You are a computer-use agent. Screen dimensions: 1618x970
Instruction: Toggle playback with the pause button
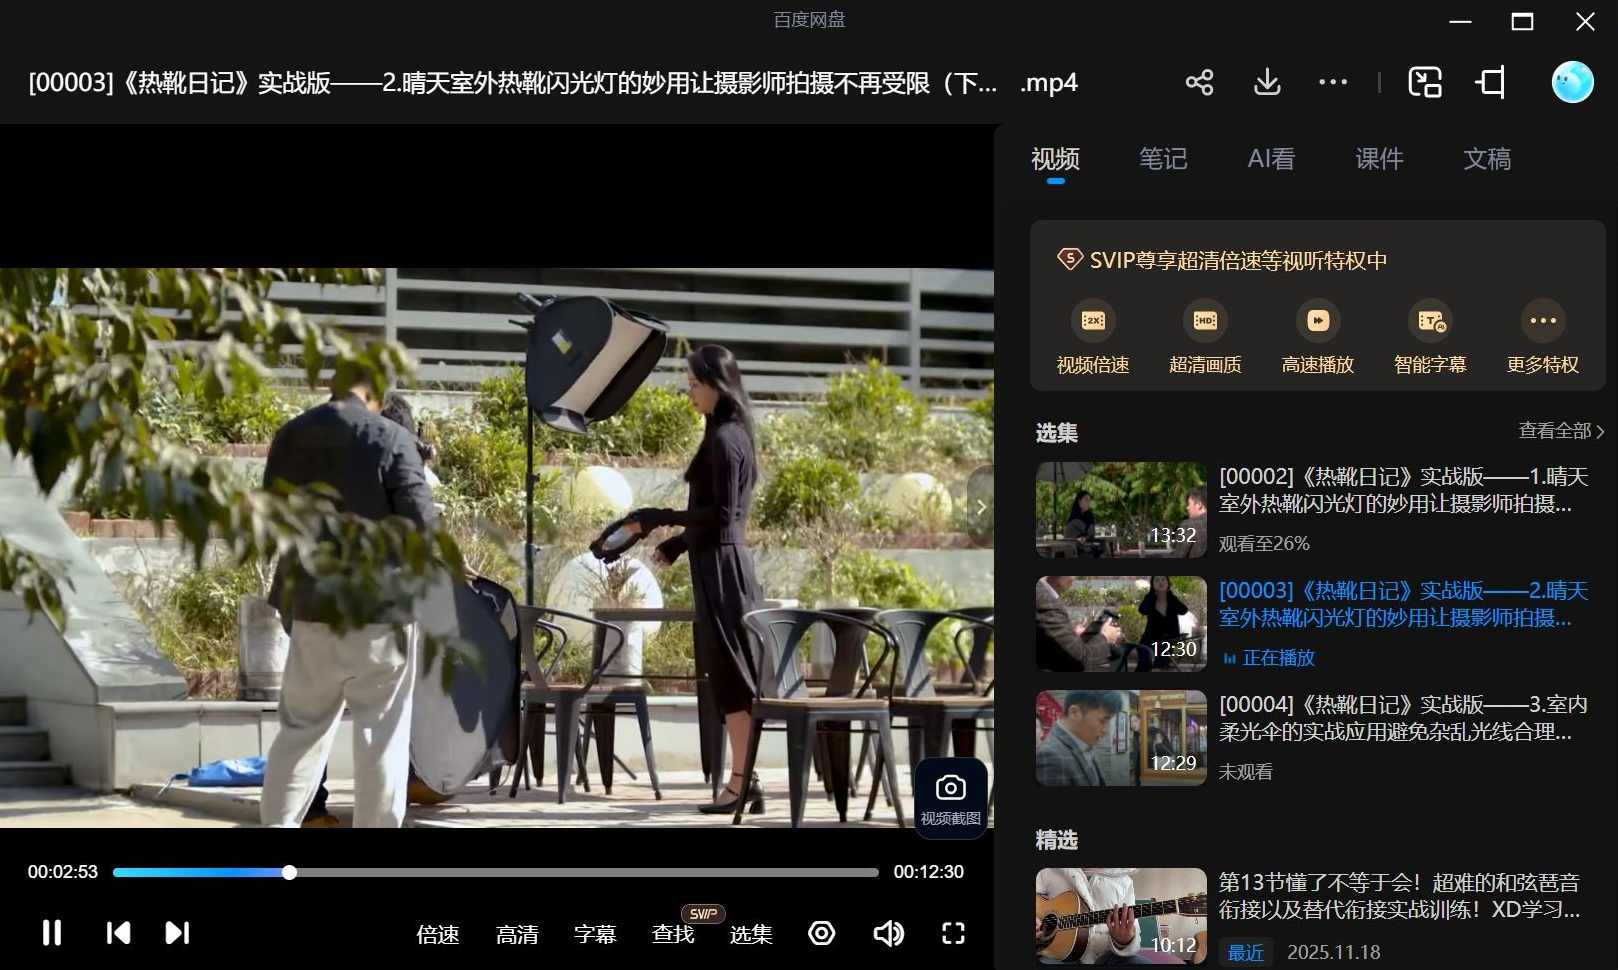(51, 933)
